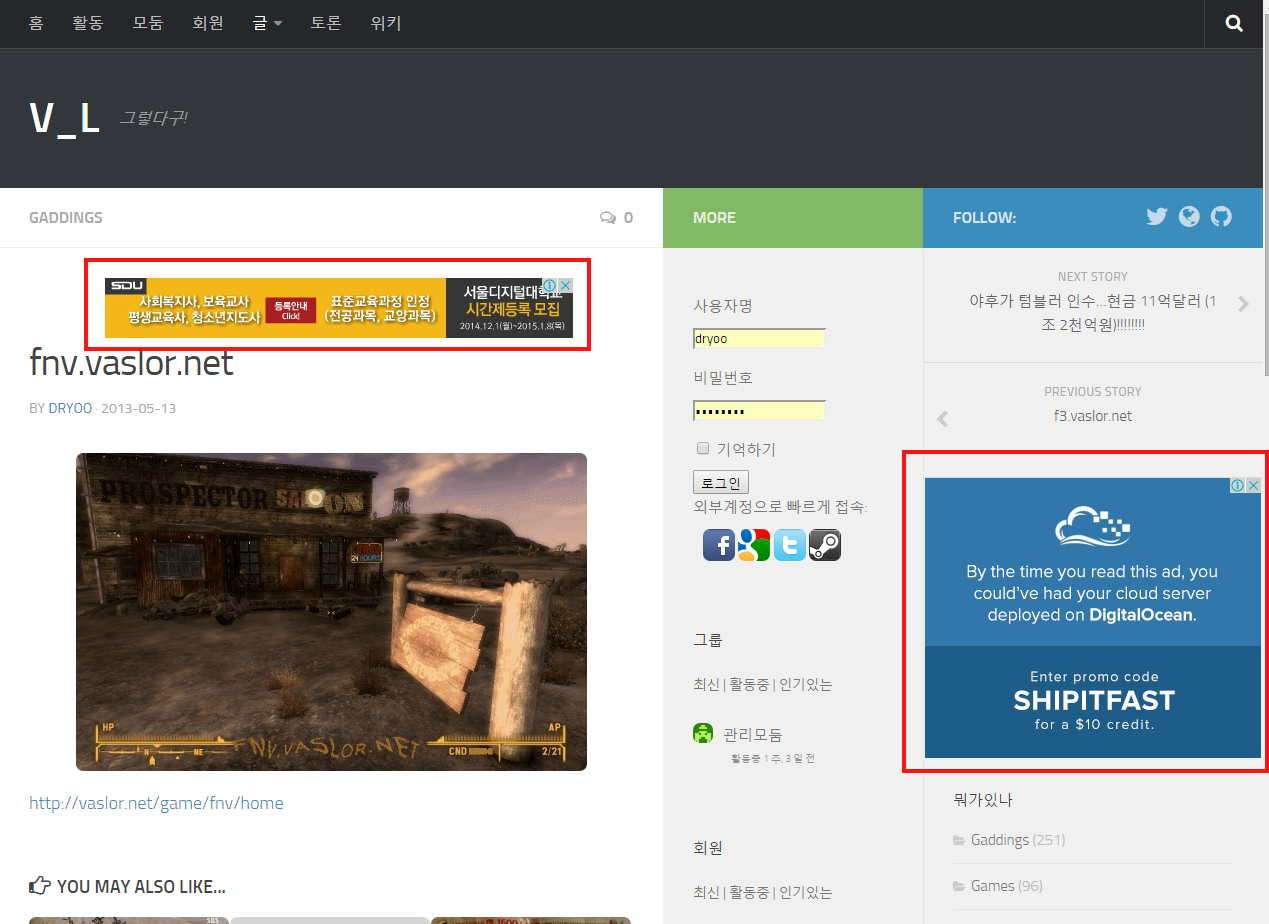
Task: Click the Prospector Saloon screenshot image
Action: 331,611
